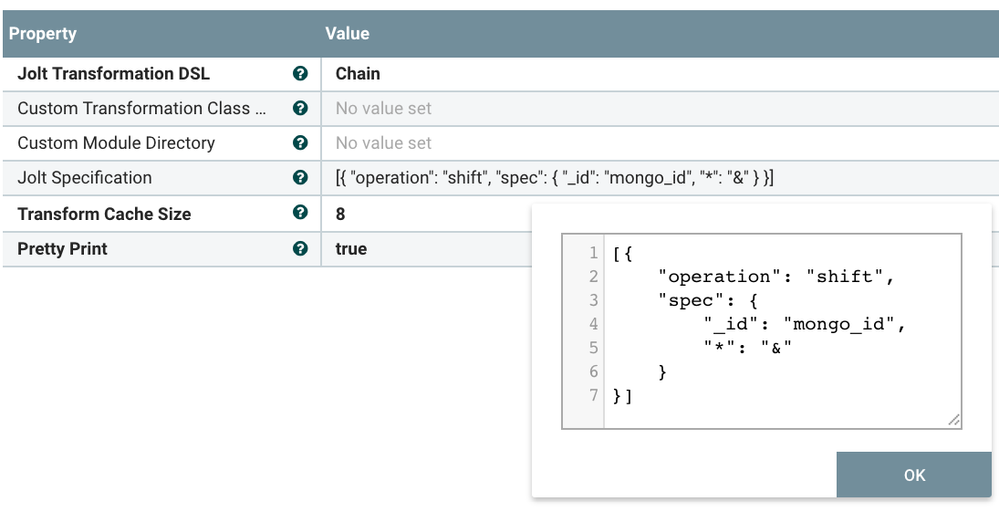Click help icon for Jolt Specification
This screenshot has width=999, height=513.
coord(299,178)
